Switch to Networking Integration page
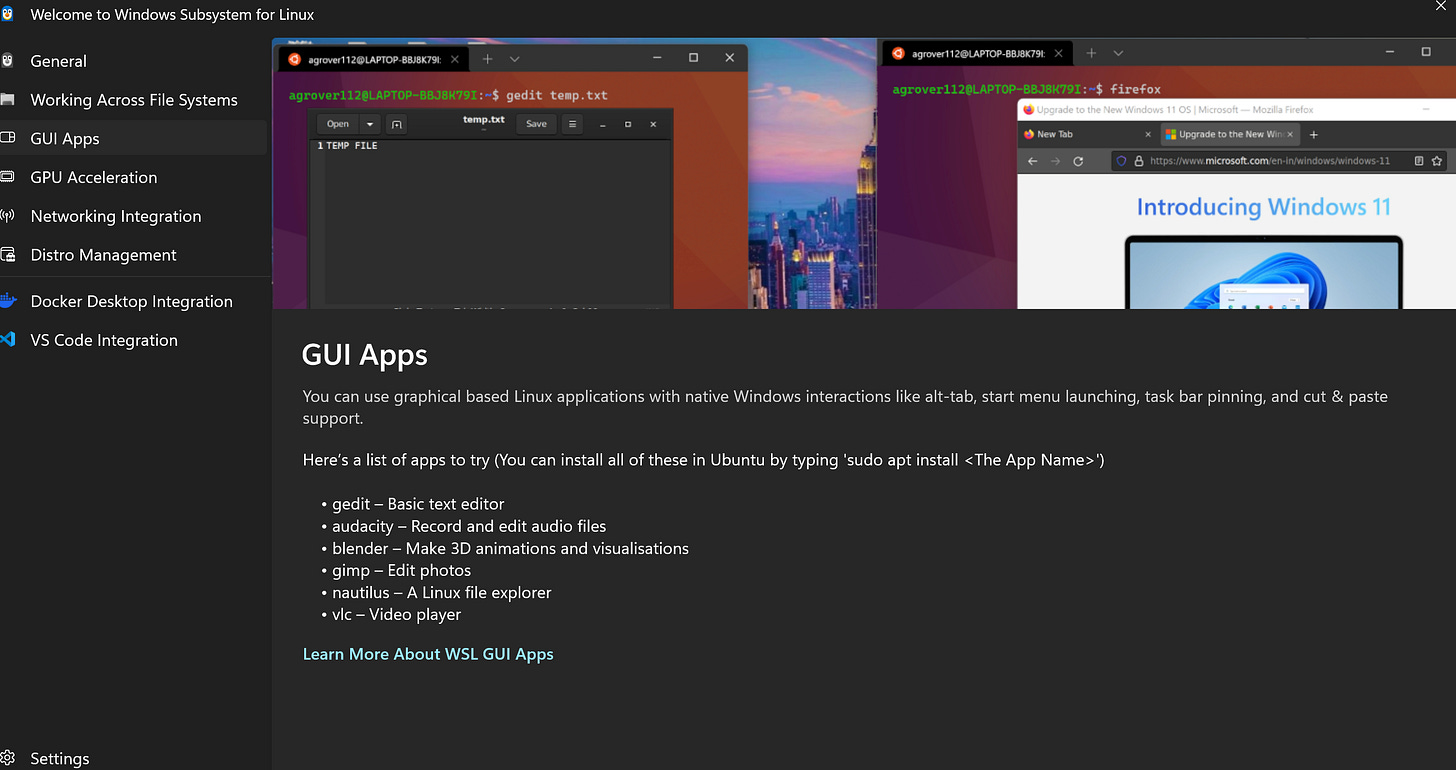Viewport: 1456px width, 770px height. (x=134, y=216)
